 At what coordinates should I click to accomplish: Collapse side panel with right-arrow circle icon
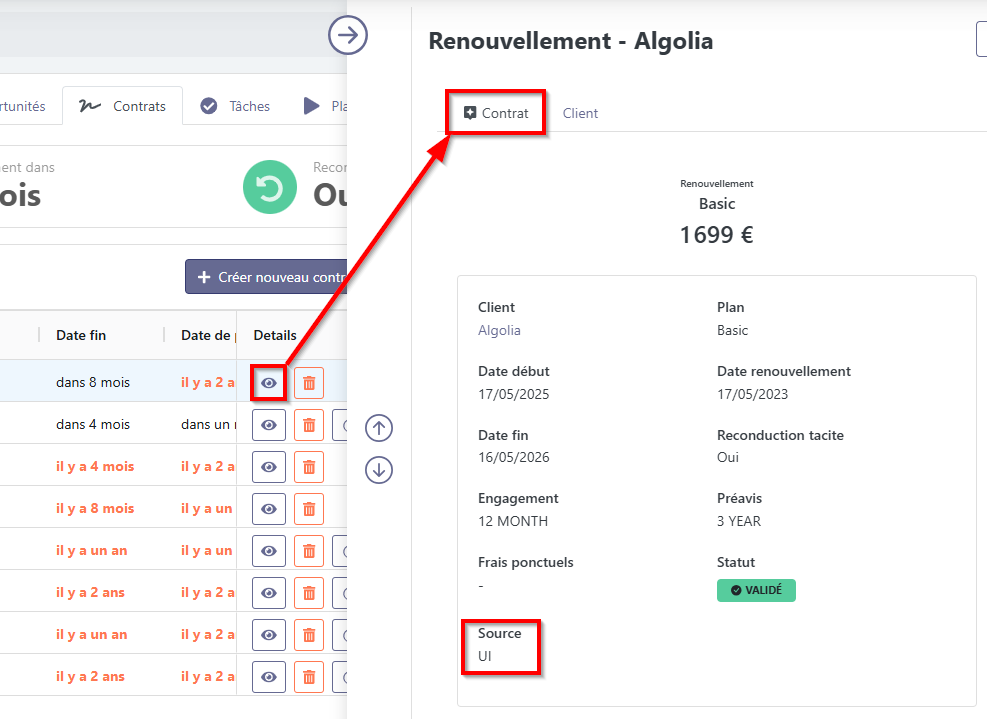(x=348, y=36)
